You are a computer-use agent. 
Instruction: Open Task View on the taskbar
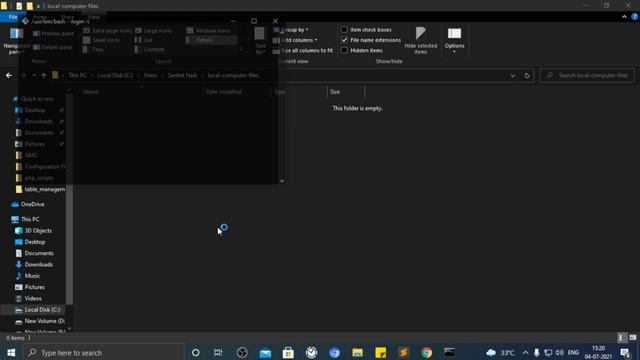tap(218, 352)
